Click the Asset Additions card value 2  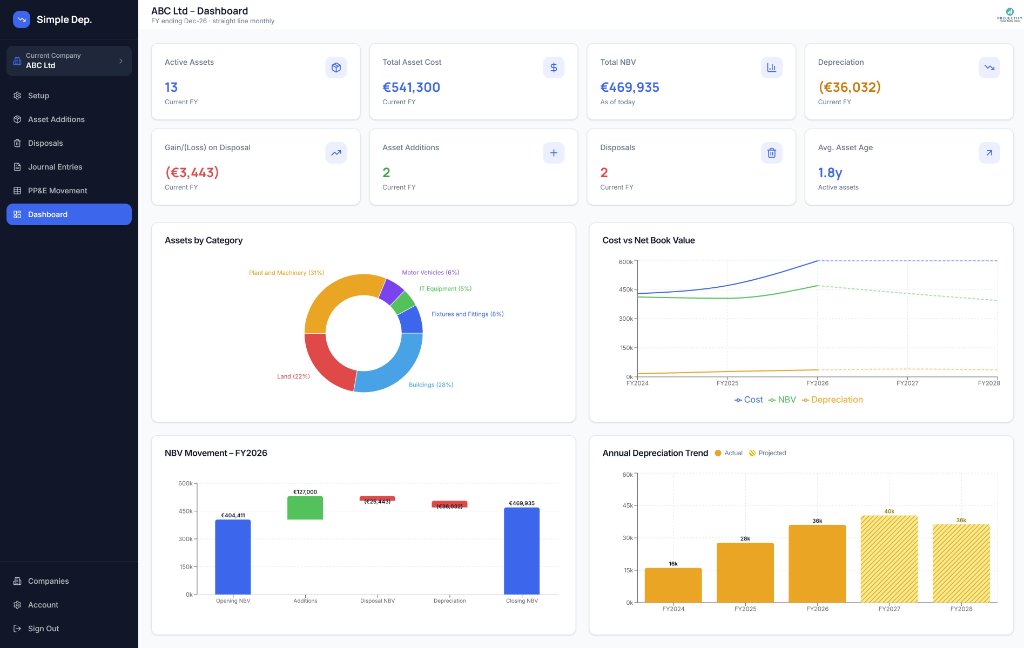(387, 172)
